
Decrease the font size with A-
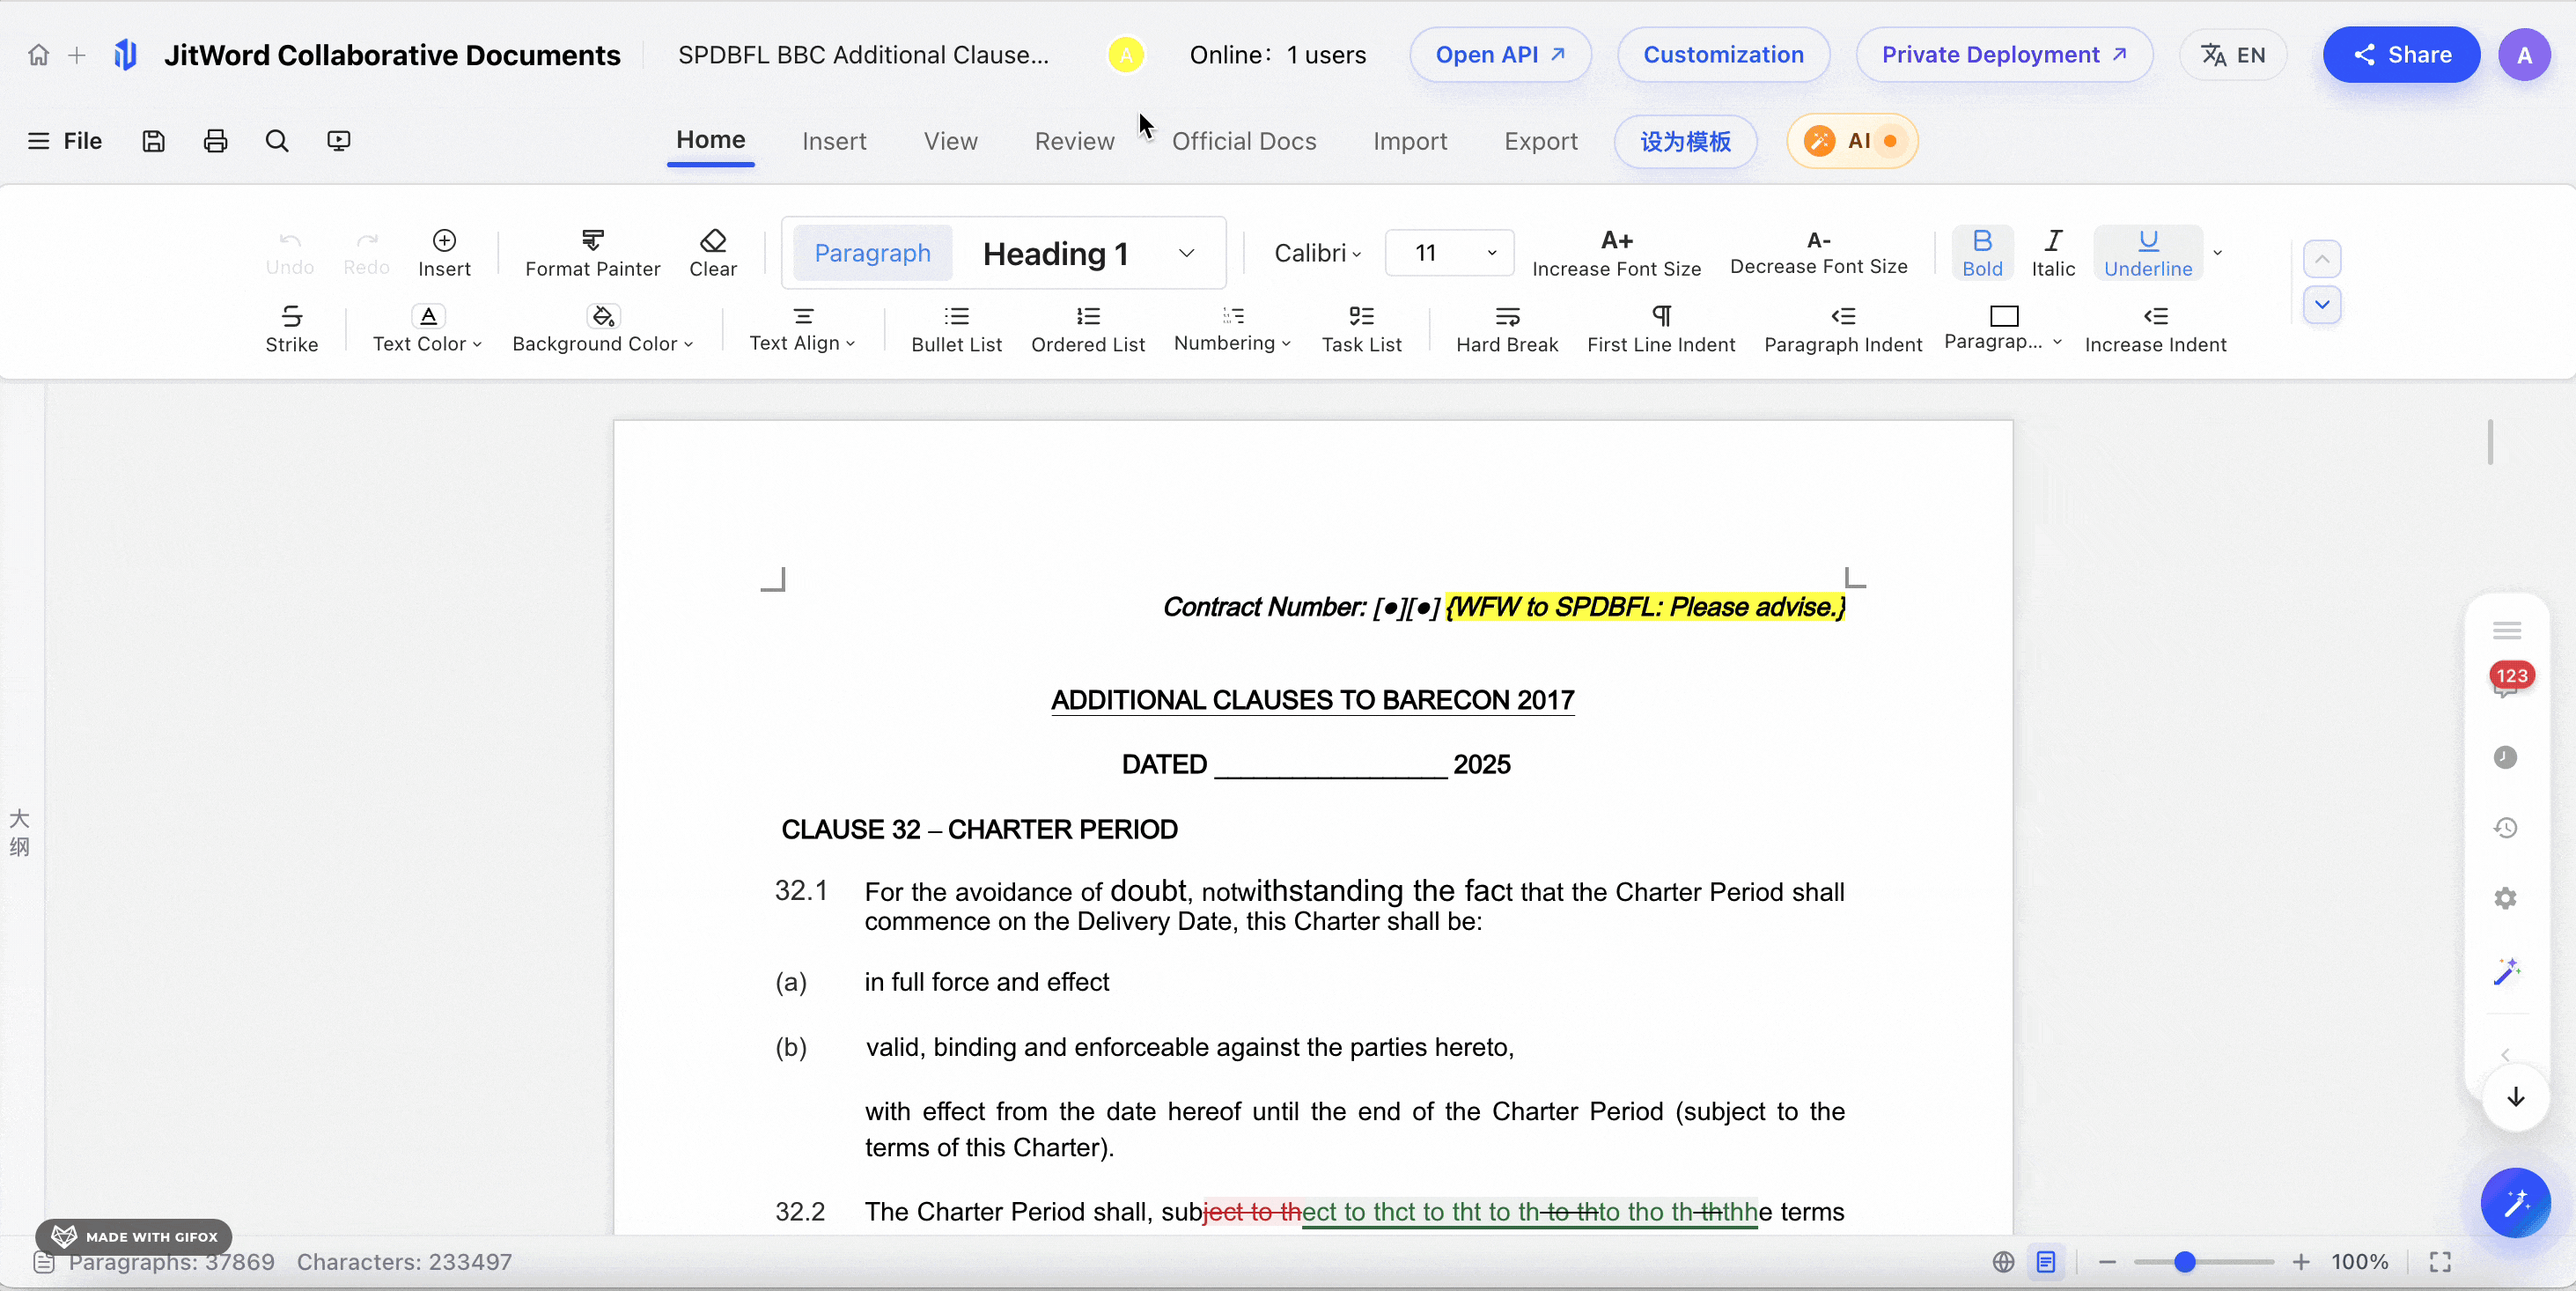pos(1818,253)
